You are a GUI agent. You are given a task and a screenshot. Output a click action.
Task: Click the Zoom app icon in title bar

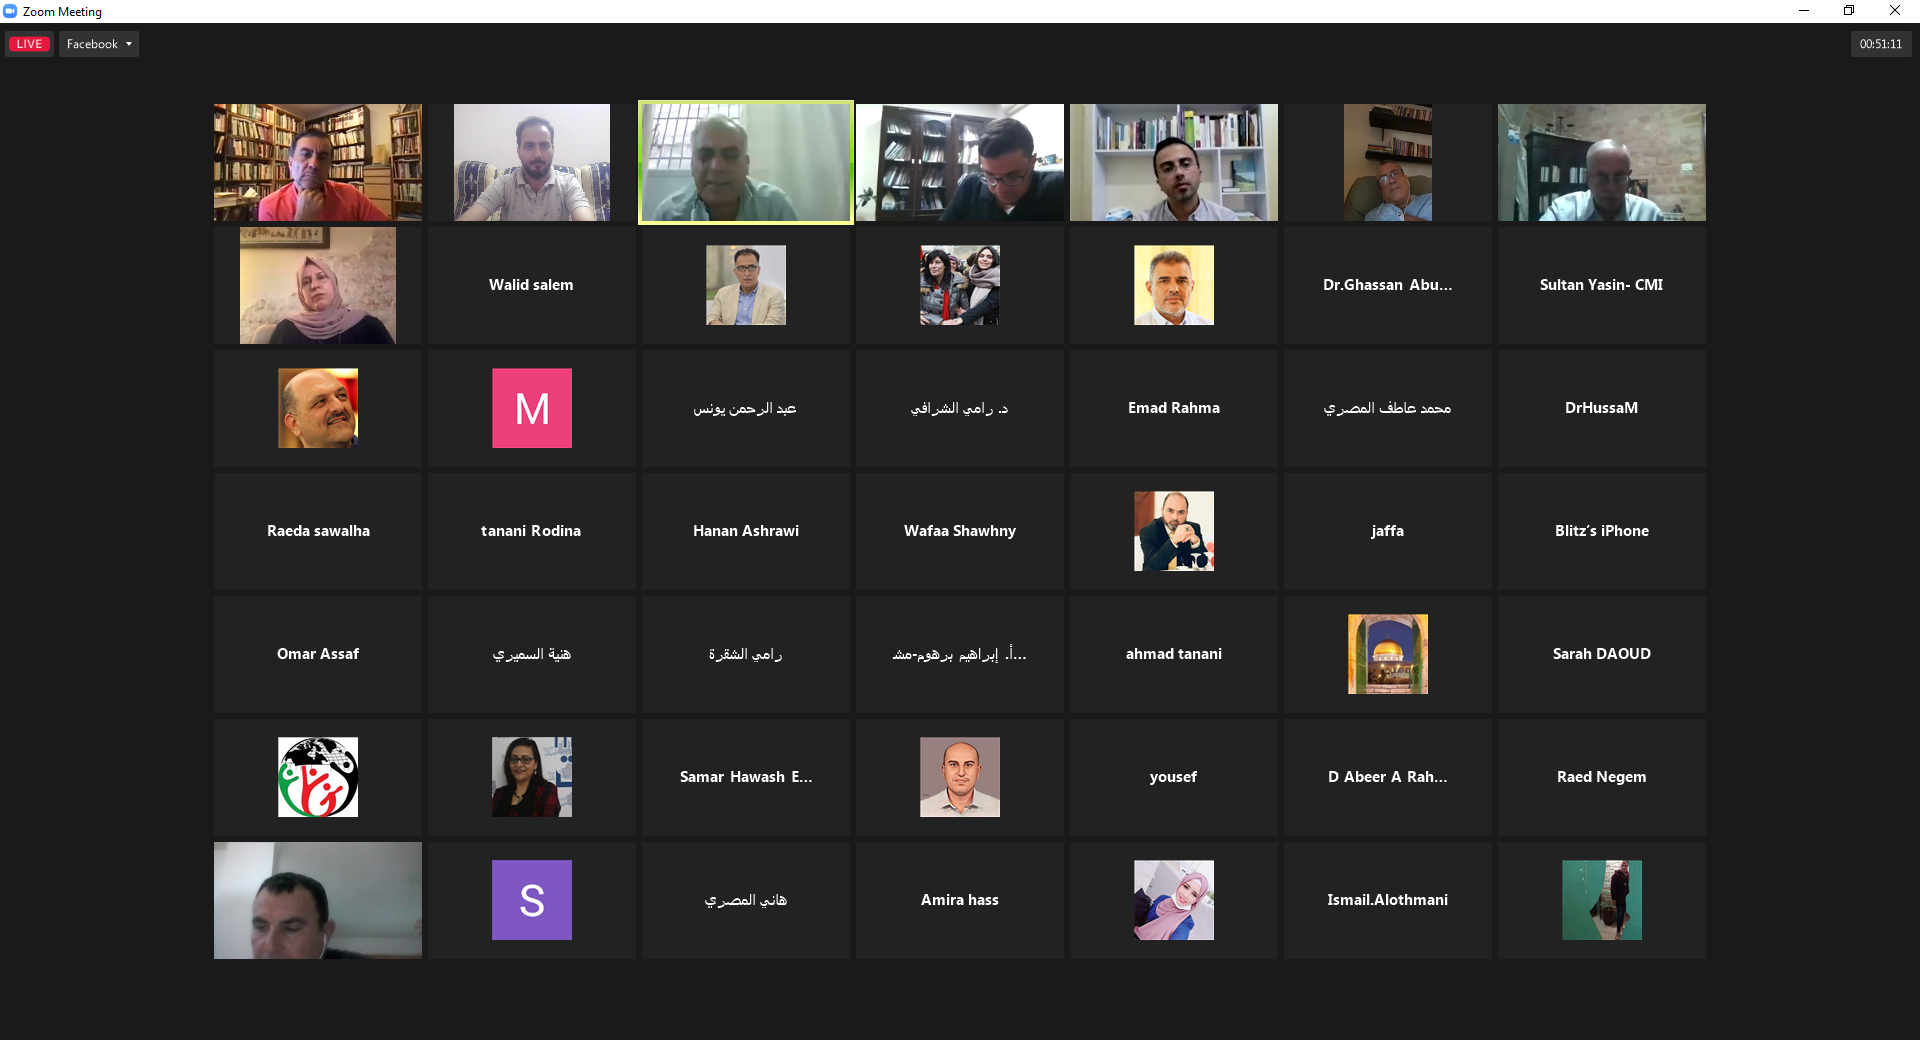[x=10, y=11]
